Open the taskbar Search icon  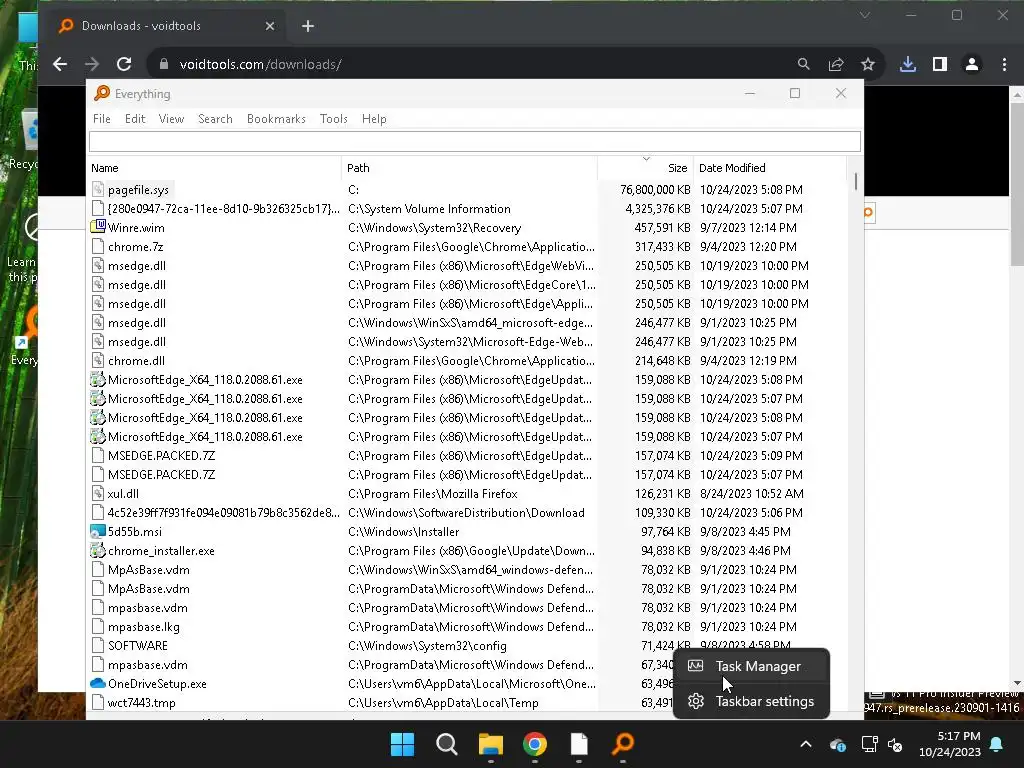click(x=447, y=744)
